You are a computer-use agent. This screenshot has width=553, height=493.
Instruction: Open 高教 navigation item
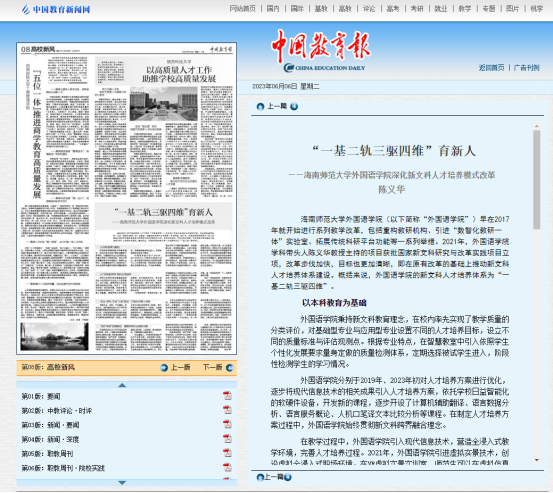(x=345, y=8)
